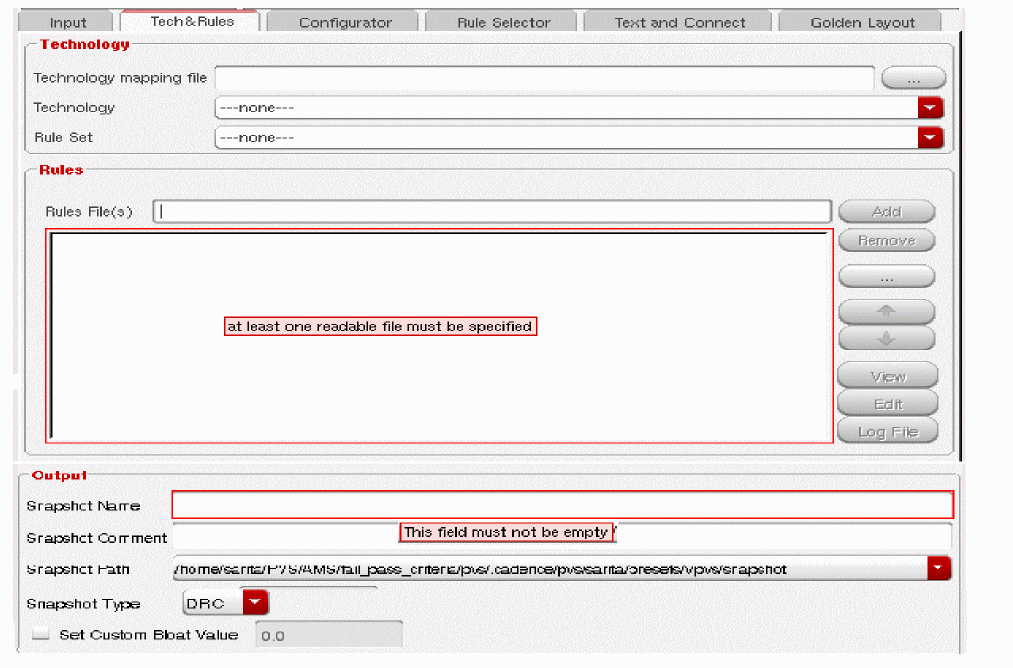The width and height of the screenshot is (1013, 668).
Task: Click the browse rules file ellipsis button
Action: [x=886, y=276]
